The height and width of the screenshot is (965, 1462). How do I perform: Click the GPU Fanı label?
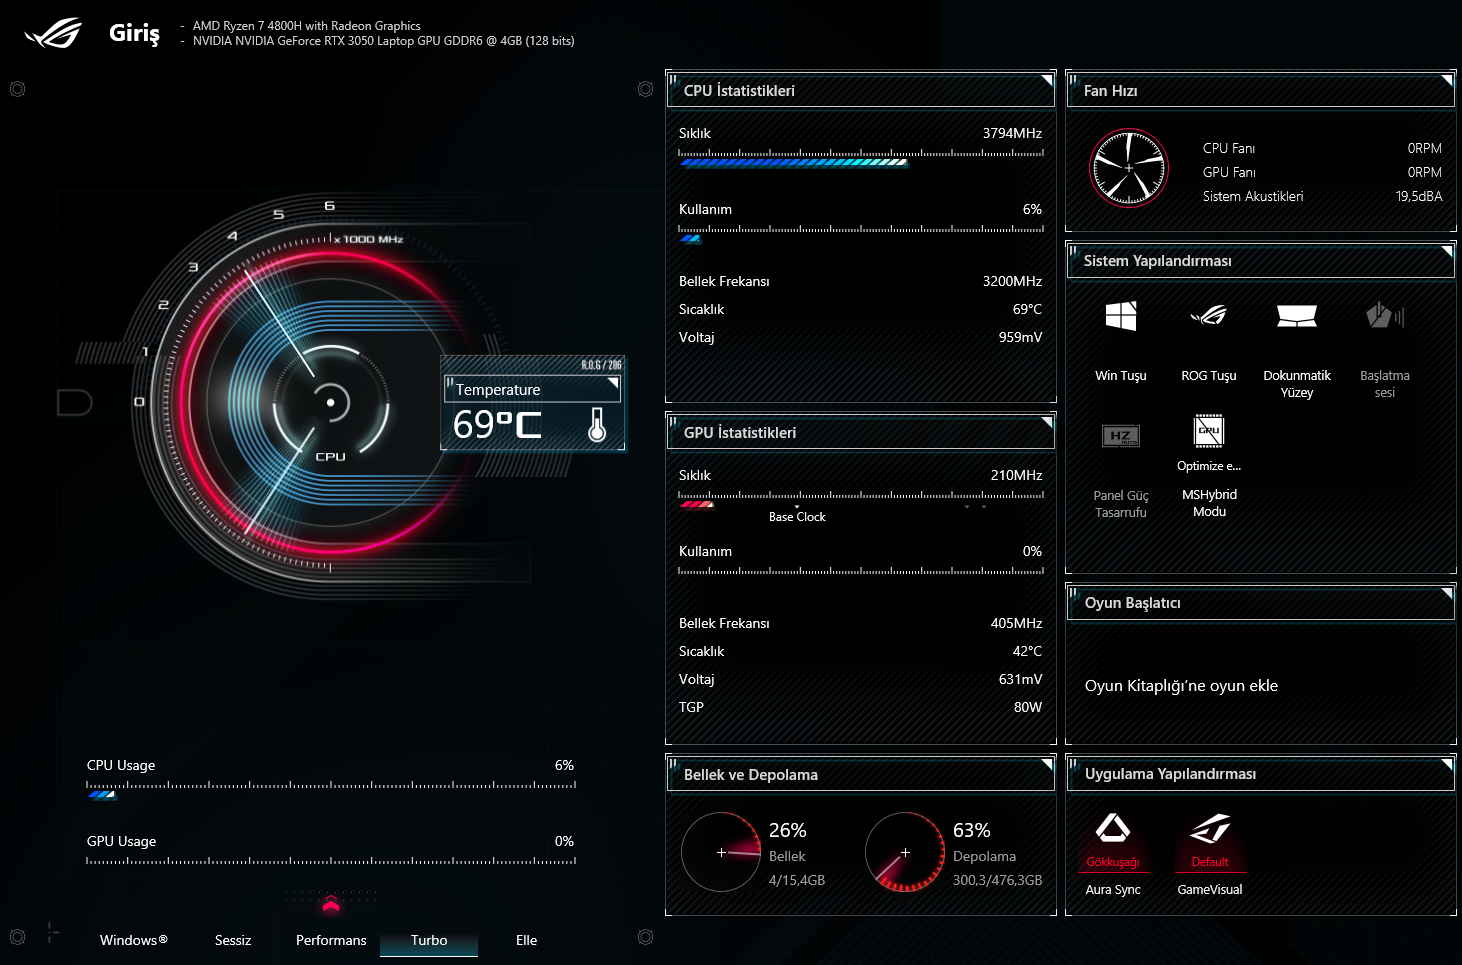(1229, 172)
